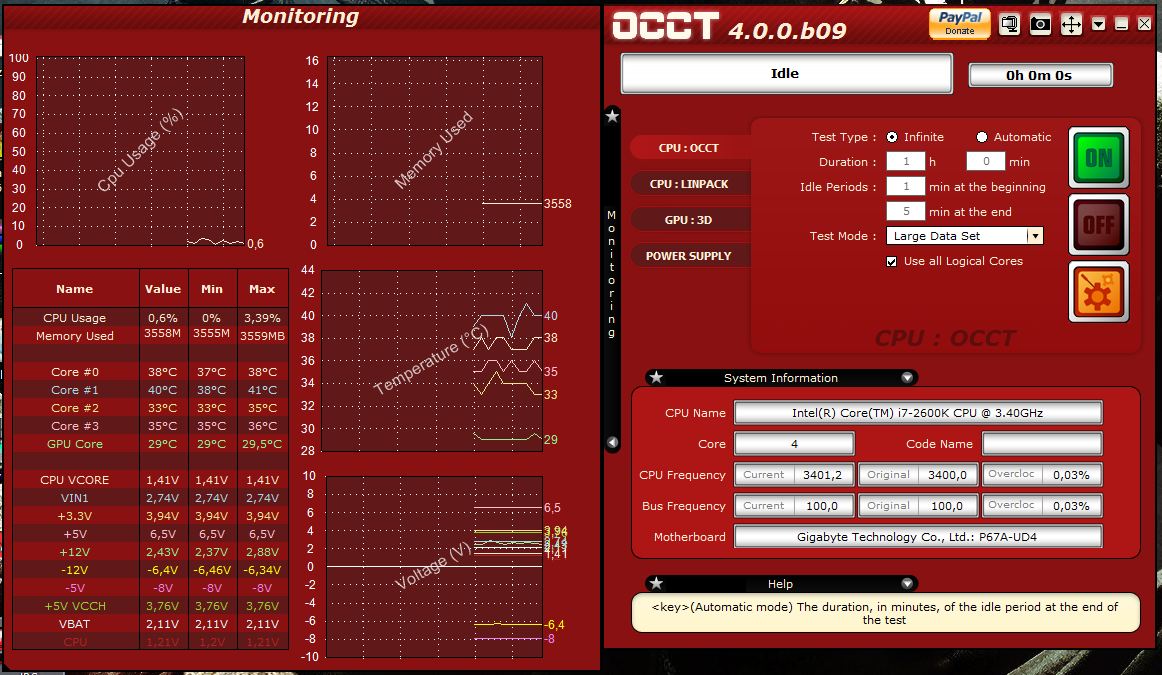Screen dimensions: 1162x675
Task: Click the empty Code Name field
Action: (x=1041, y=444)
